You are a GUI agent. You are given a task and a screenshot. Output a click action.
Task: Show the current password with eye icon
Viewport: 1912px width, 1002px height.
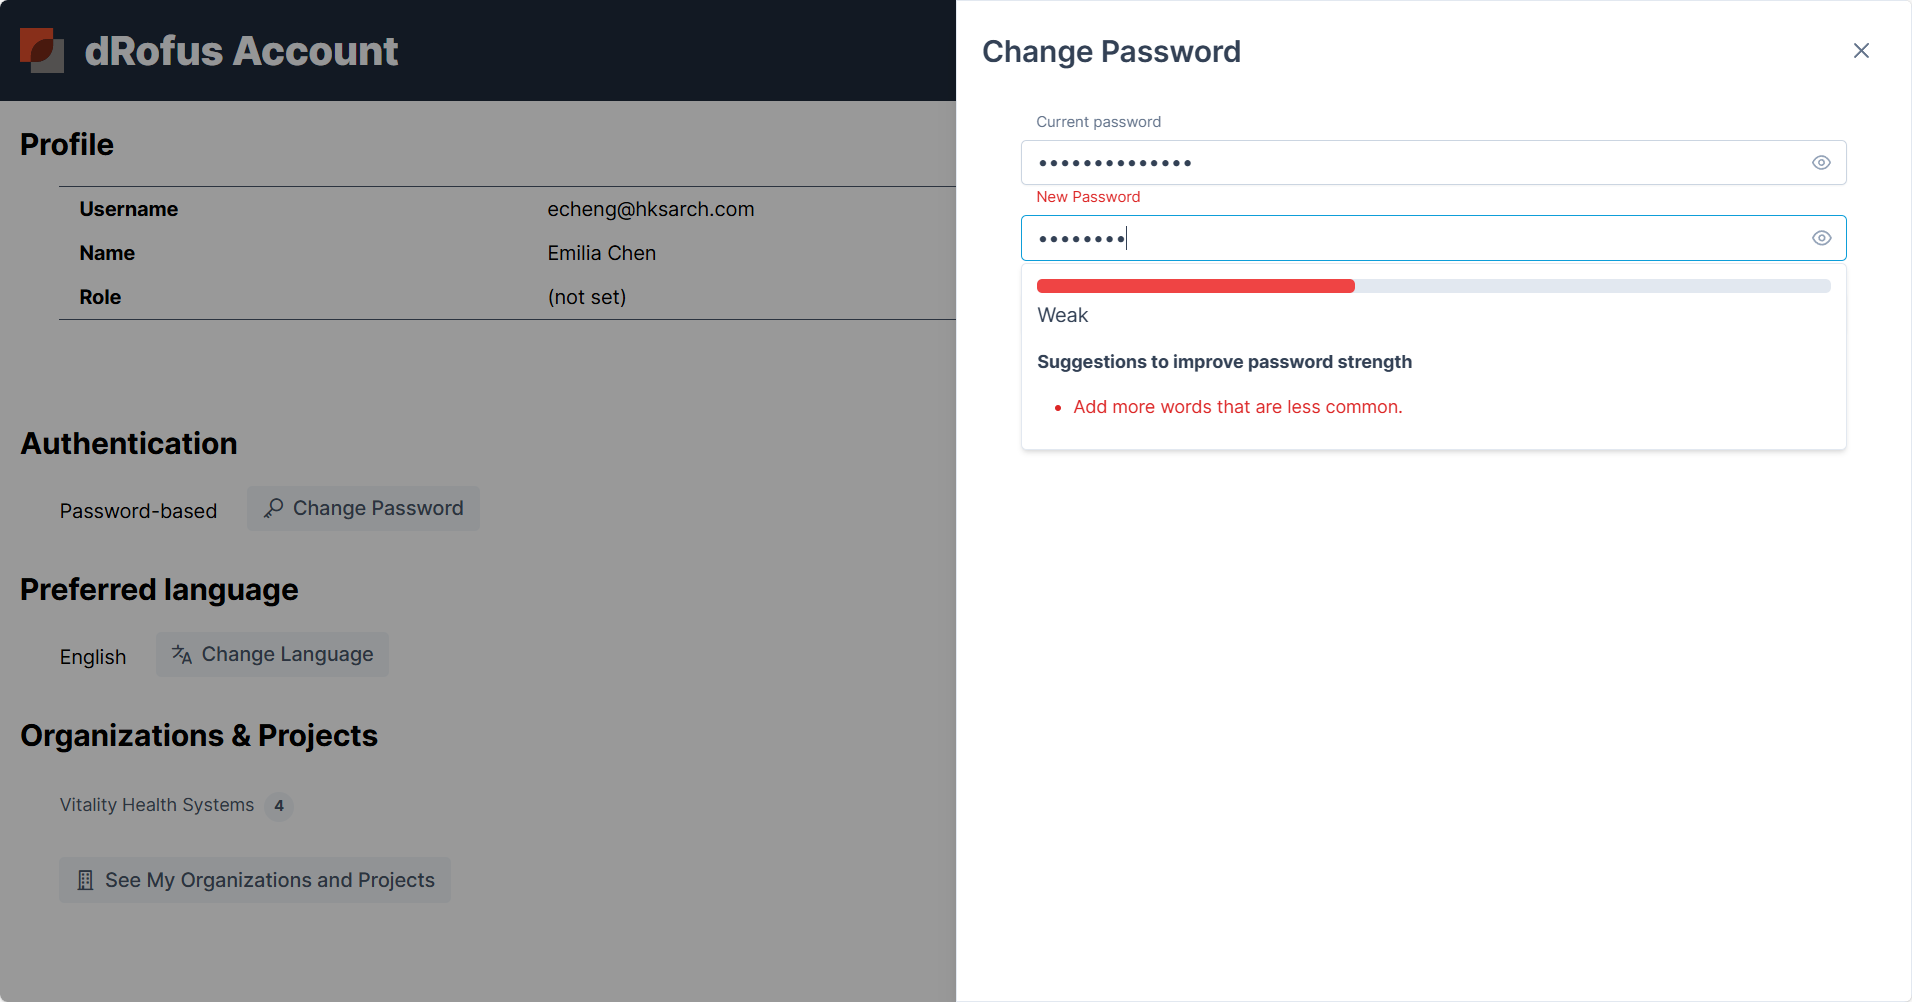tap(1821, 163)
